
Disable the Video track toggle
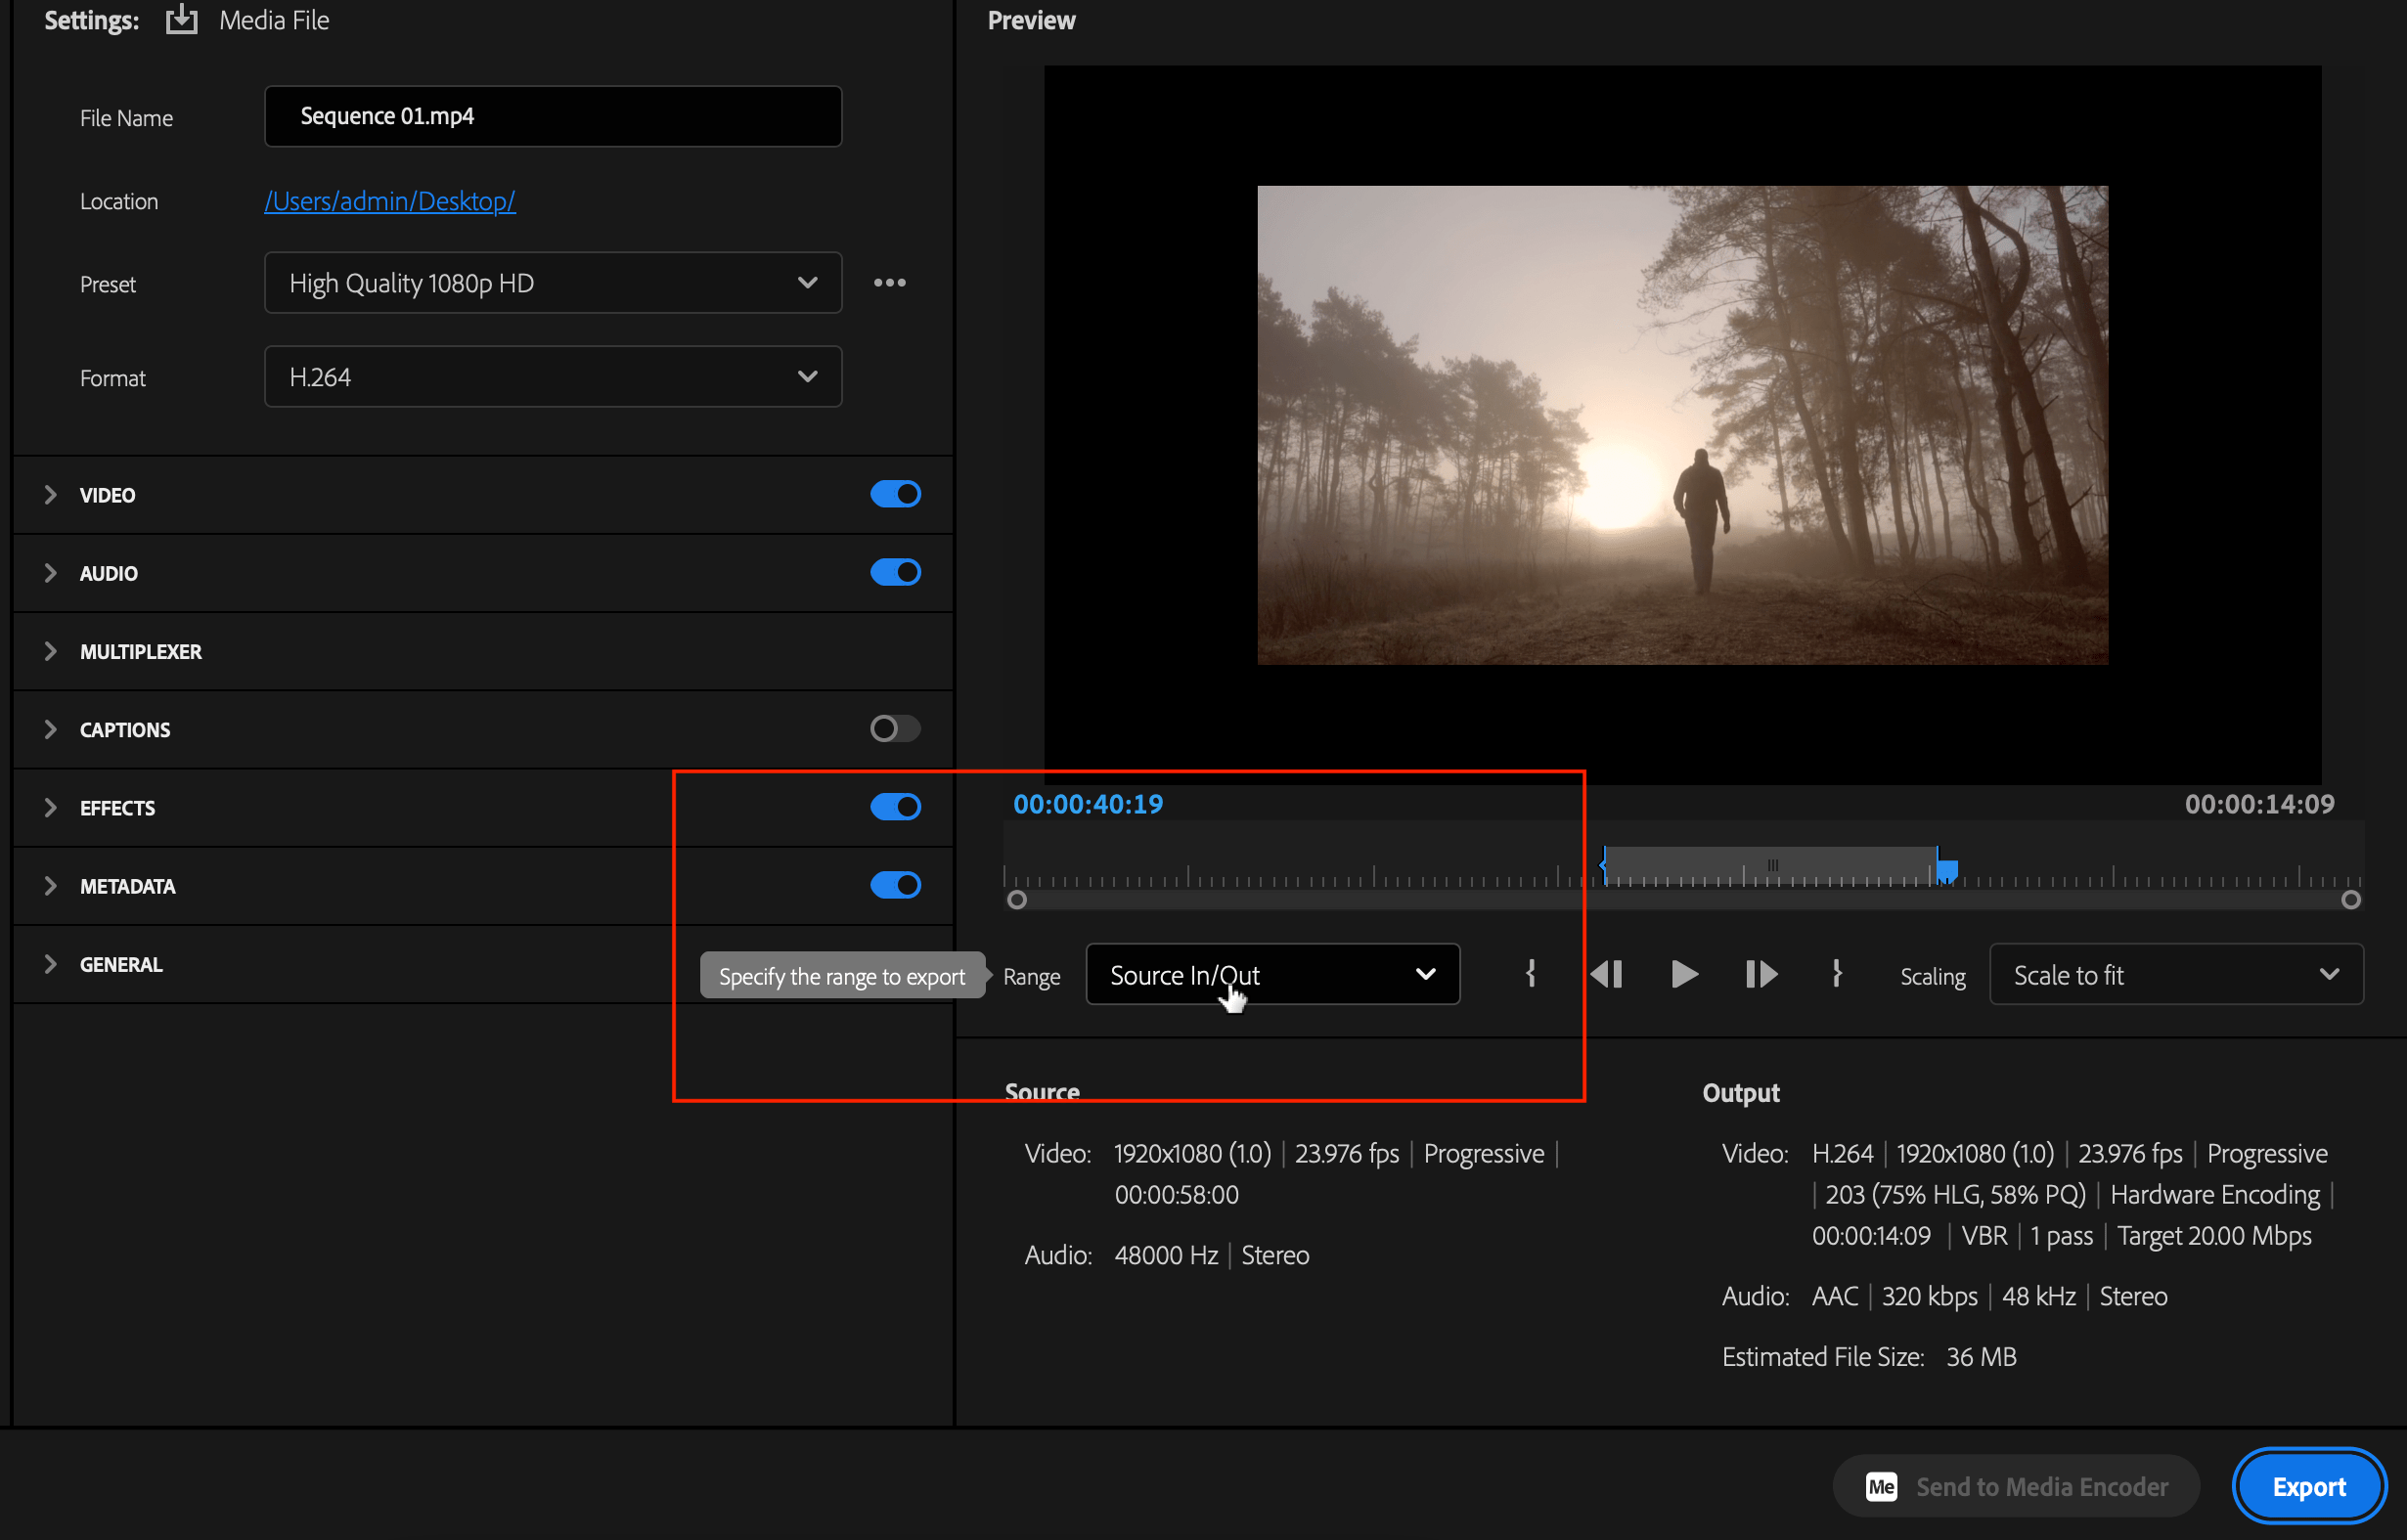coord(895,493)
